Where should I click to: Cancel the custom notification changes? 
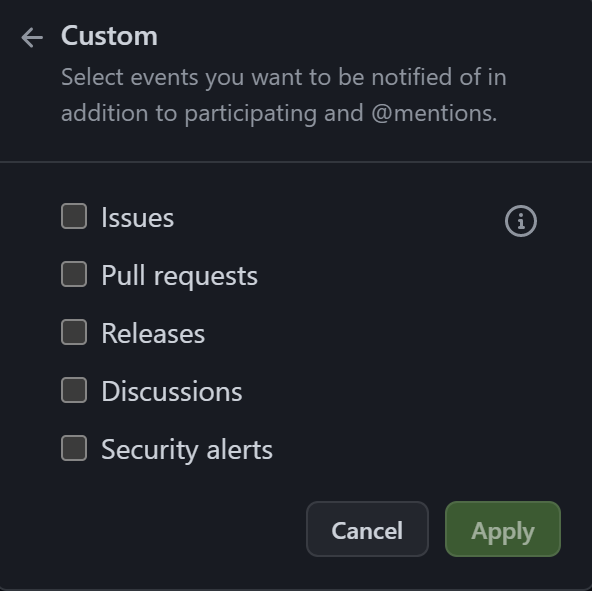(367, 529)
